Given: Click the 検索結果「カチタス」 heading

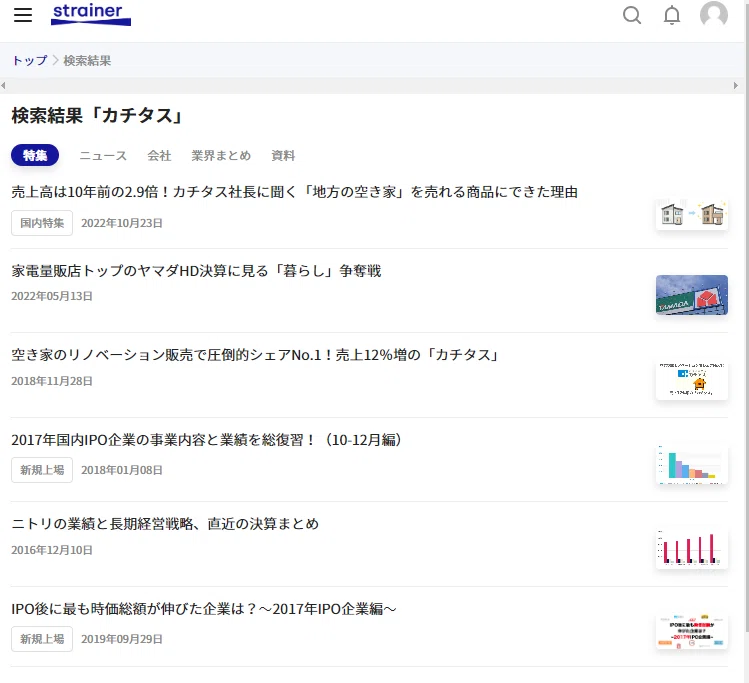Looking at the screenshot, I should pyautogui.click(x=97, y=116).
